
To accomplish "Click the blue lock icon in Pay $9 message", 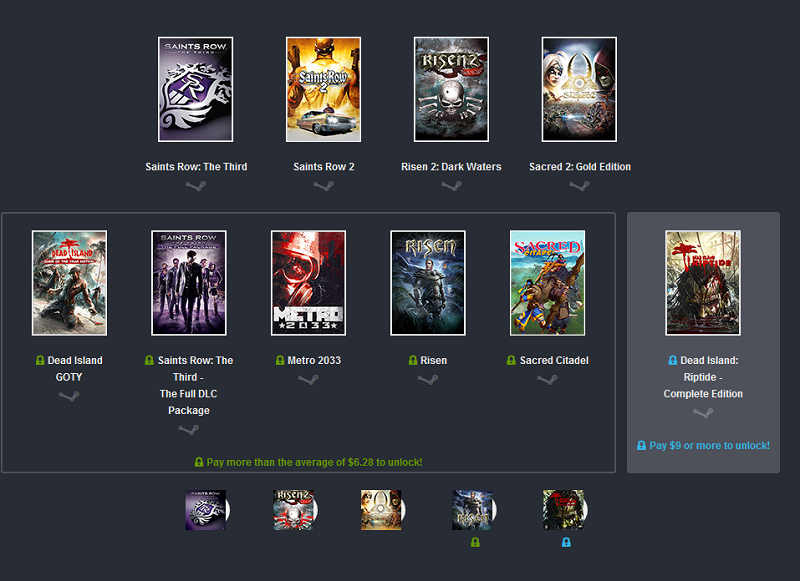I will click(641, 445).
